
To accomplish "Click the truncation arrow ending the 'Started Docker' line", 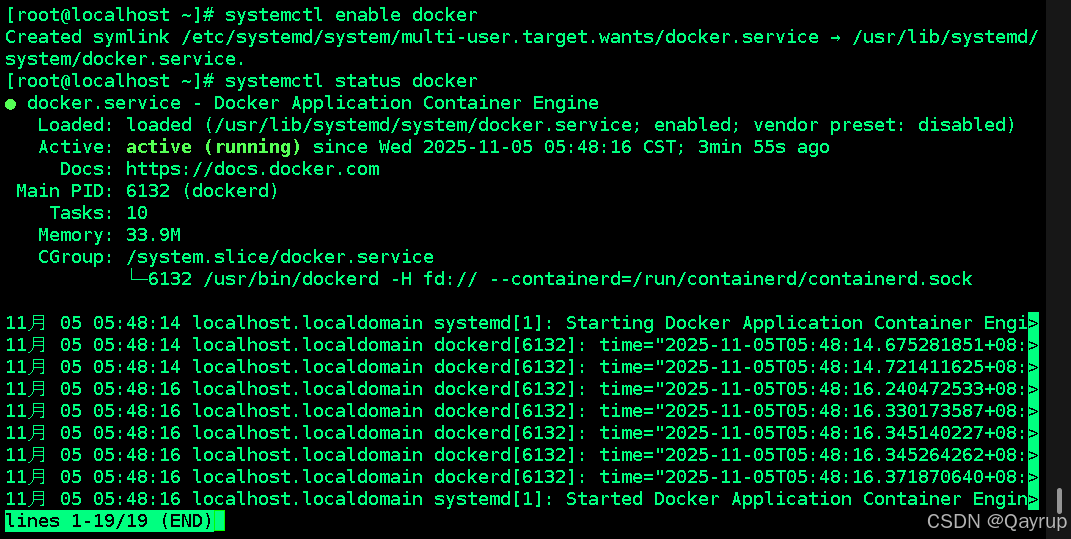I will click(1033, 499).
